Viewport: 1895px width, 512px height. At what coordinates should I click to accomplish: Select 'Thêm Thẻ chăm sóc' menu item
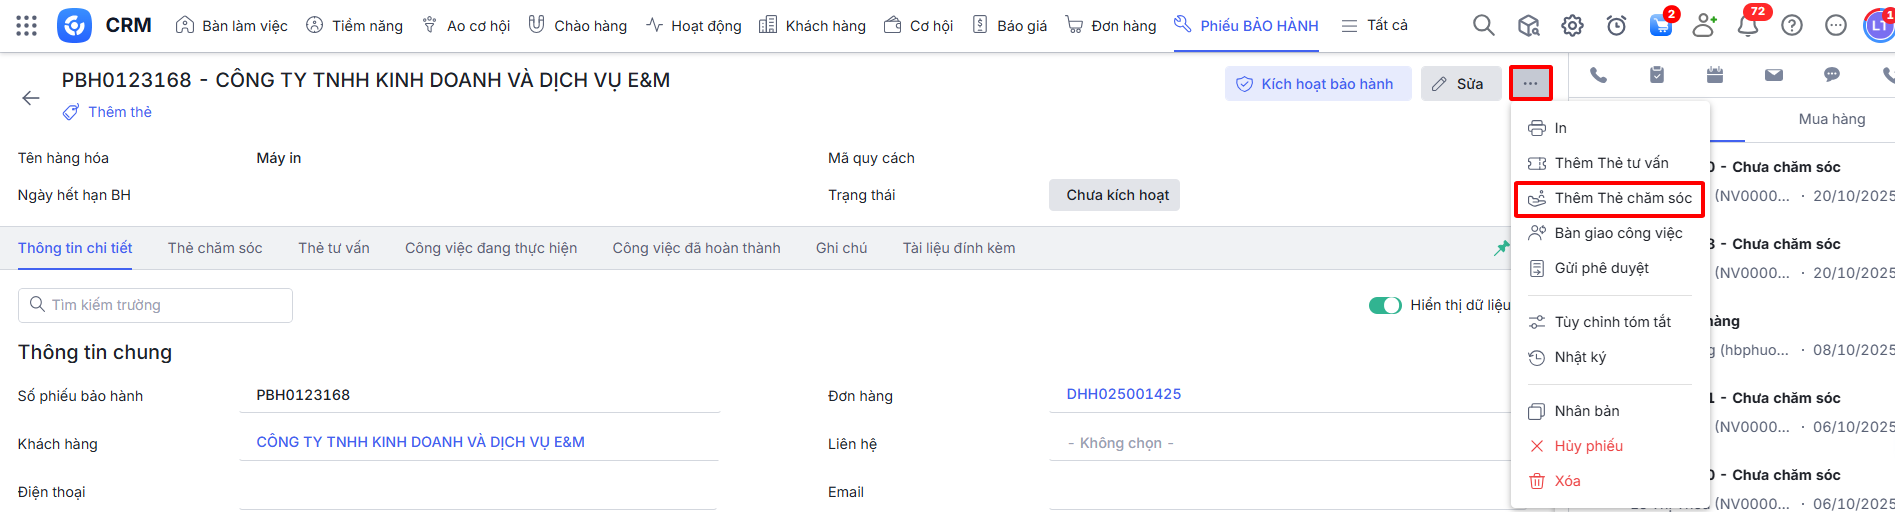[1614, 198]
